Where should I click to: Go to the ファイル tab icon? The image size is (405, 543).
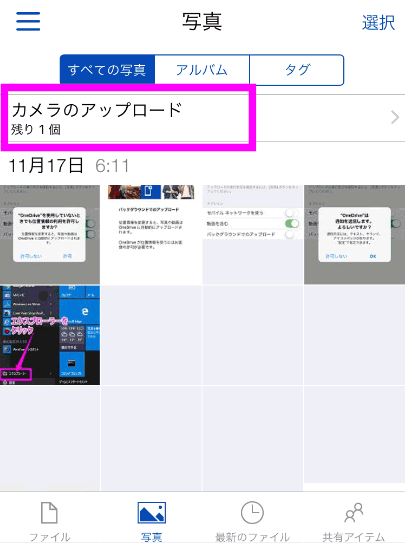point(50,513)
